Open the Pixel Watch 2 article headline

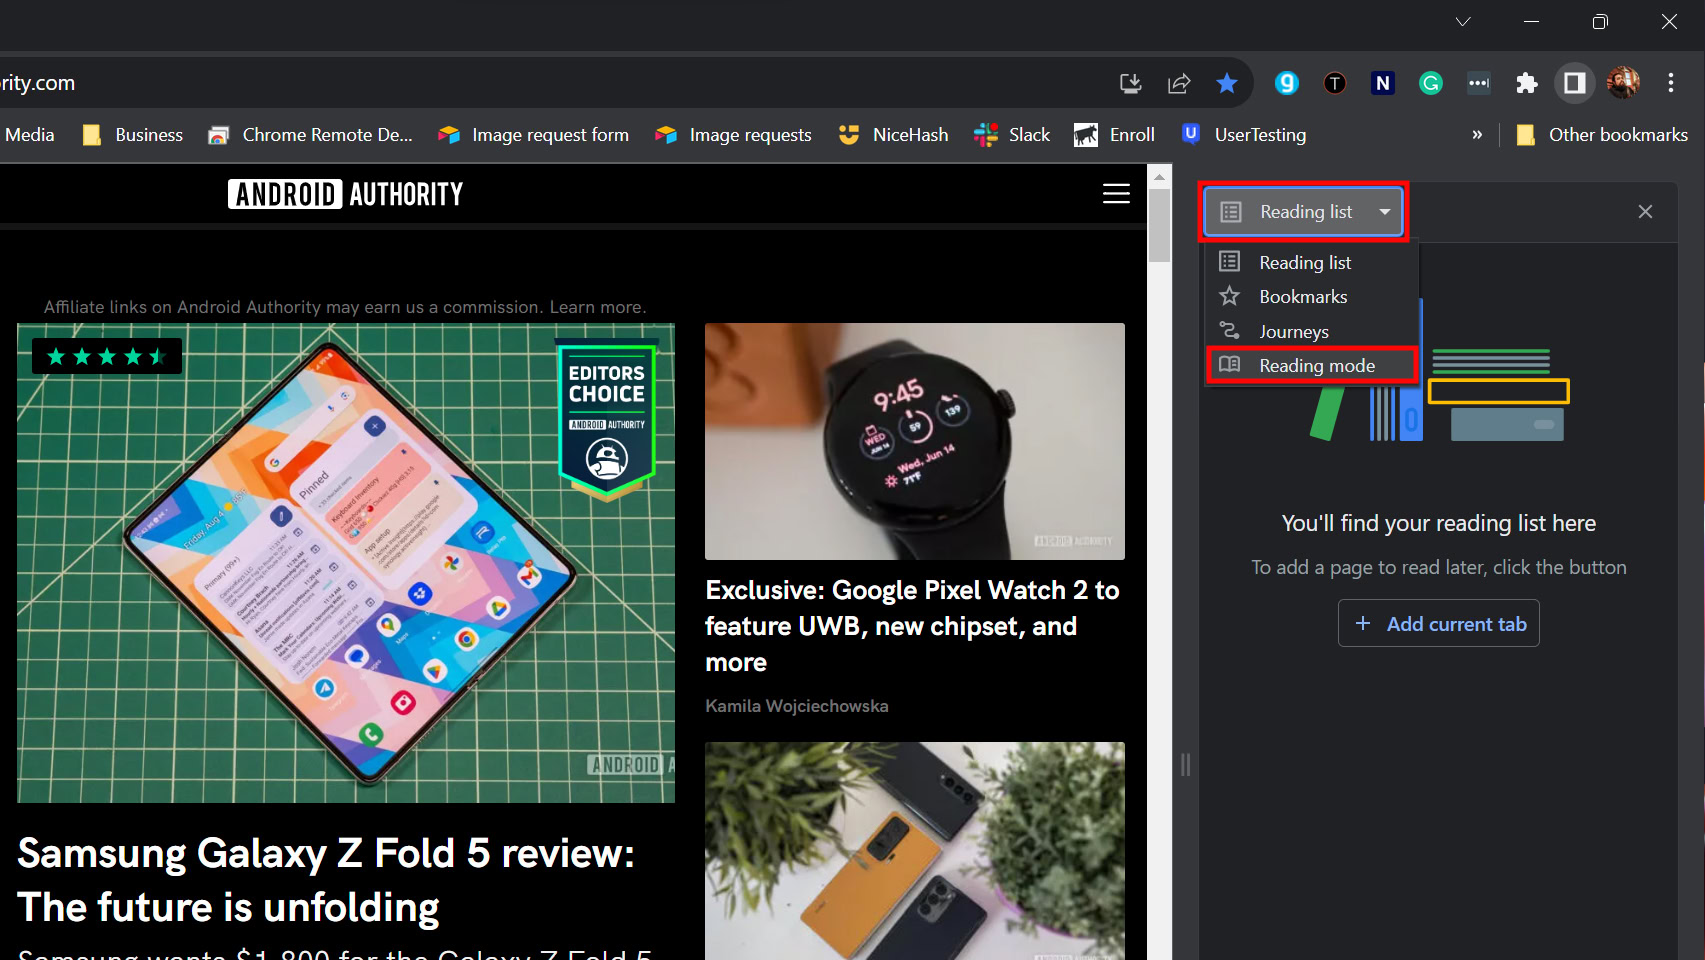[912, 626]
